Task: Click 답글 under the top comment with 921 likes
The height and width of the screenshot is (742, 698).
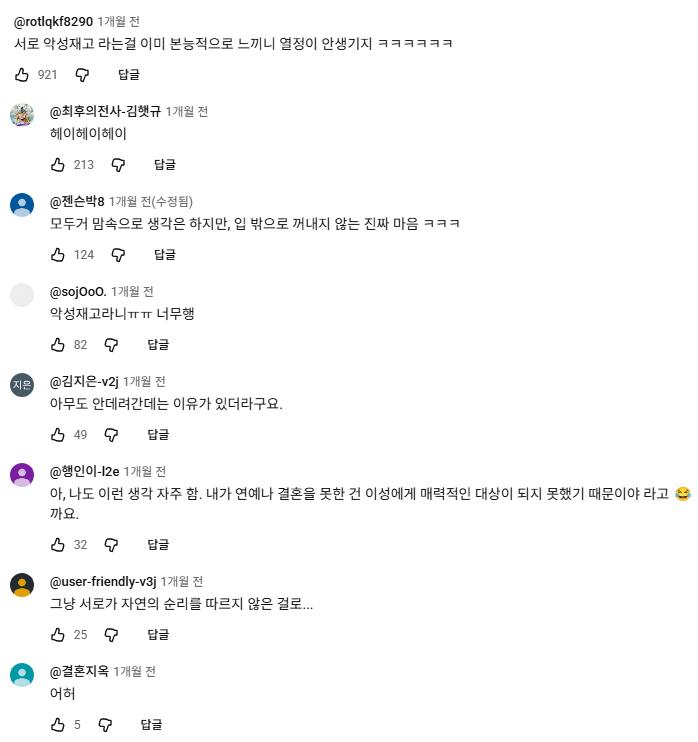Action: pos(129,75)
